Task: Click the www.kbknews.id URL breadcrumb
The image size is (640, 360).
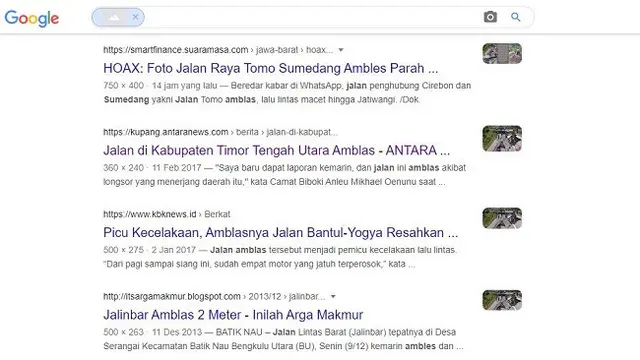Action: coord(167,214)
